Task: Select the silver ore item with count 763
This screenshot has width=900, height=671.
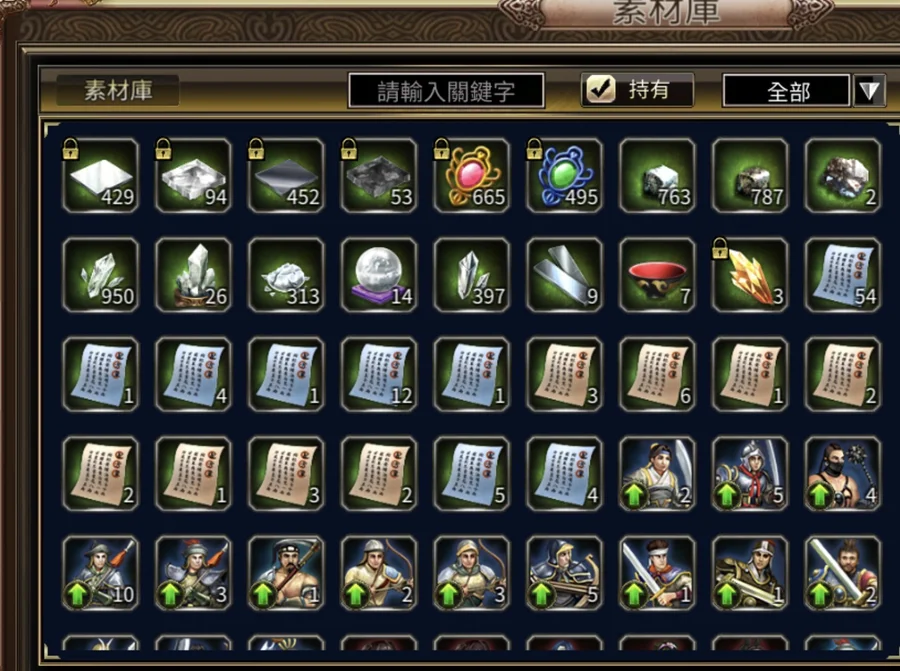Action: click(x=657, y=176)
